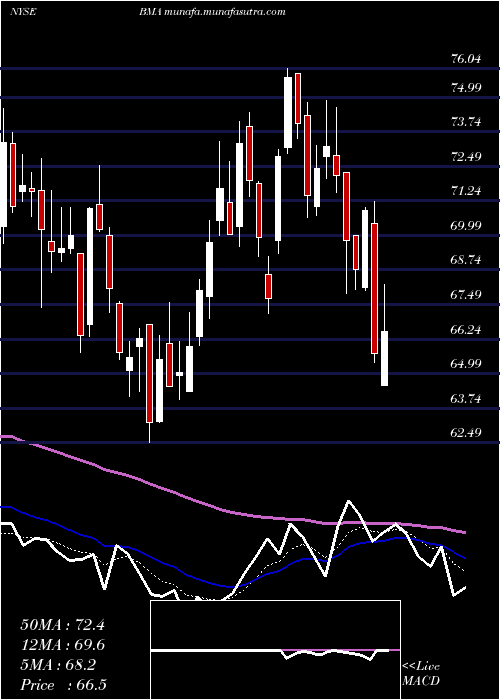Click the 66.24 price axis label

point(467,329)
